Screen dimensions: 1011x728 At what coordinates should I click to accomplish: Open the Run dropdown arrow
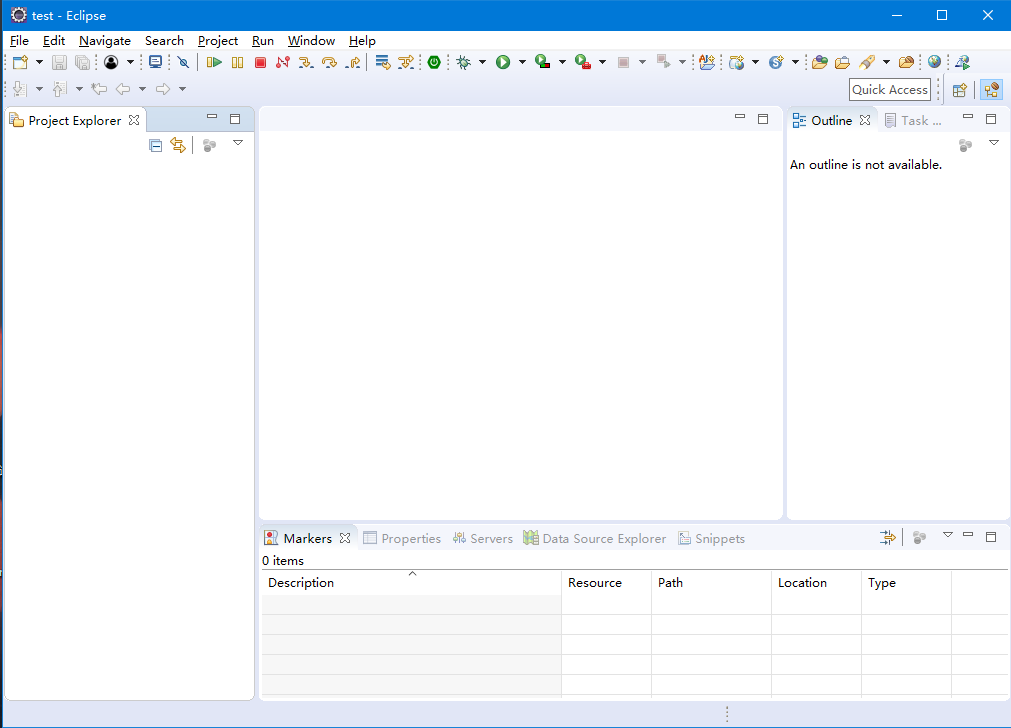[522, 62]
